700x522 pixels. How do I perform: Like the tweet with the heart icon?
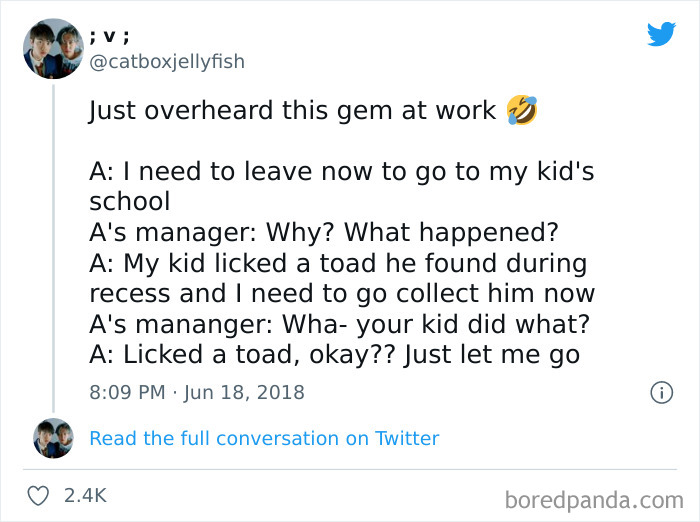pos(39,496)
